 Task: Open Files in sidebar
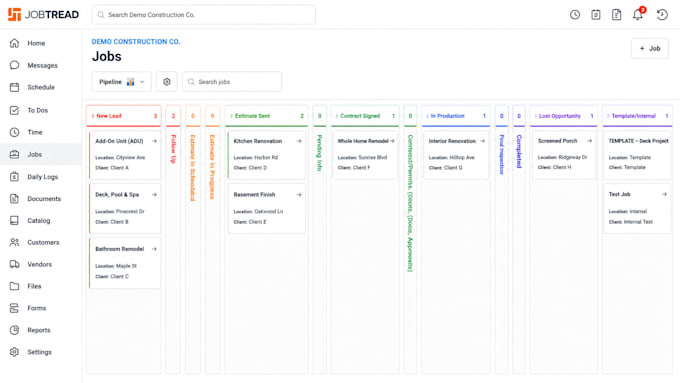[x=41, y=286]
